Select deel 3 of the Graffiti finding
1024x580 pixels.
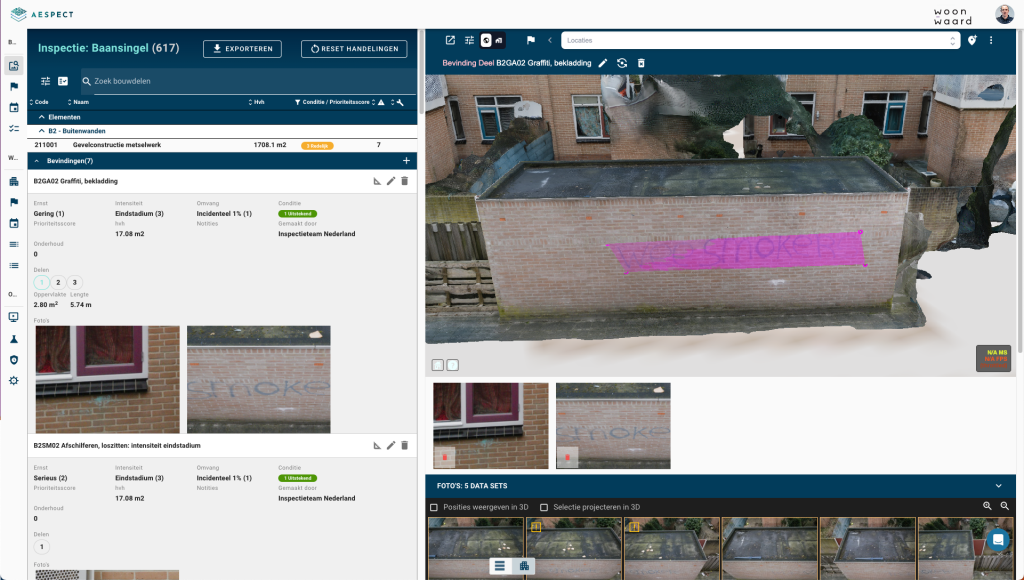coord(74,282)
